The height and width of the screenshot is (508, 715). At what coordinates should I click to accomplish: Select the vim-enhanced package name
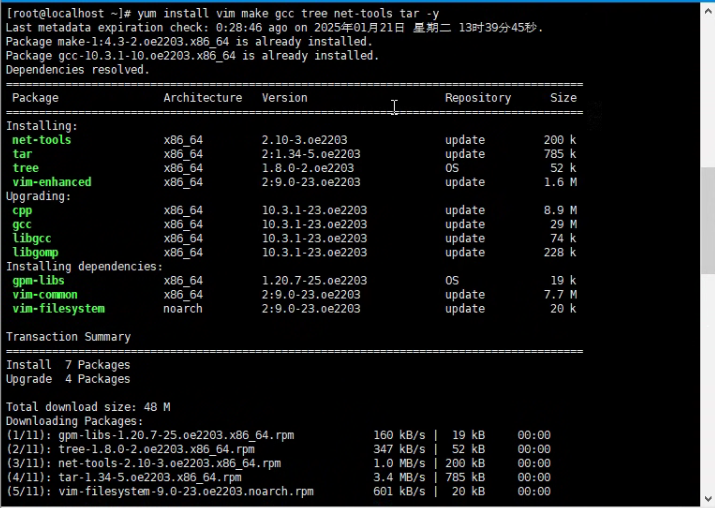tap(52, 182)
